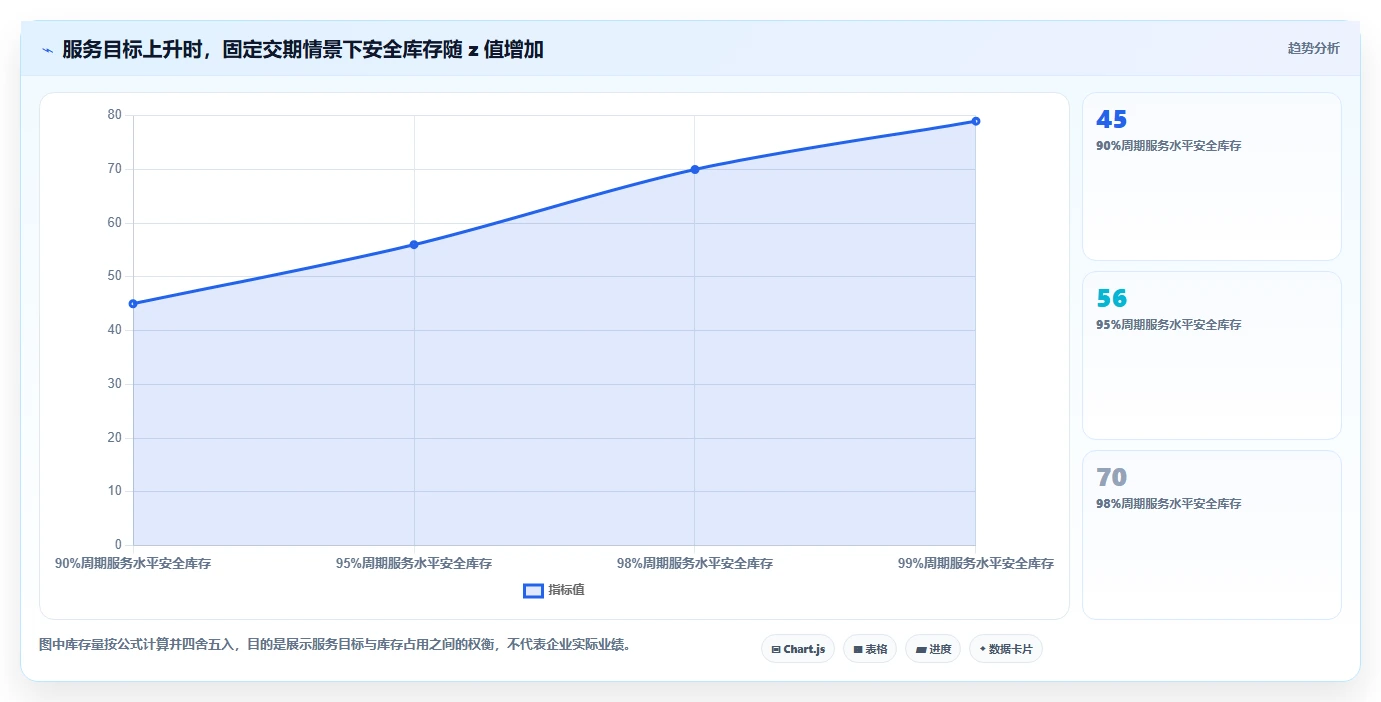Click the 数据卡片 chip star icon
This screenshot has width=1381, height=702.
[x=982, y=649]
